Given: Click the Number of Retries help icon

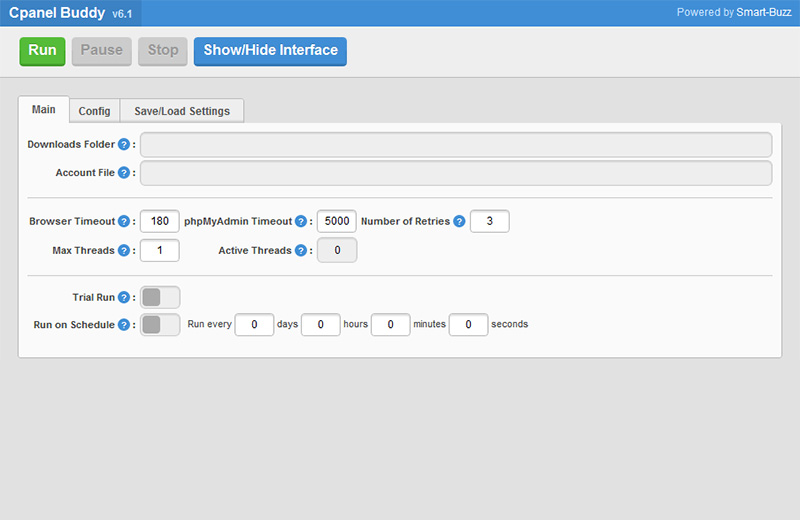Looking at the screenshot, I should click(x=459, y=221).
